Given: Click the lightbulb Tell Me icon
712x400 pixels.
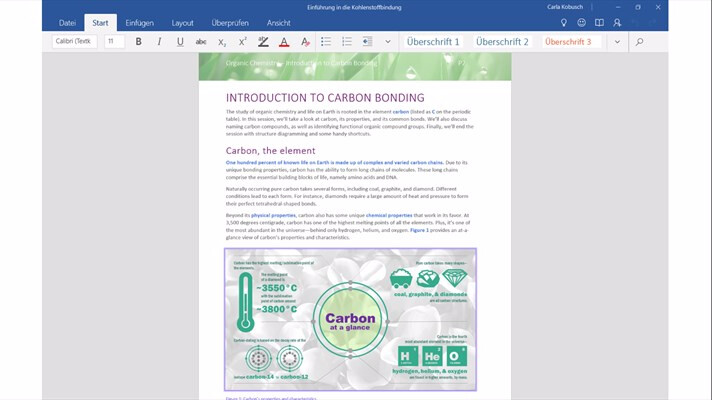Looking at the screenshot, I should pyautogui.click(x=564, y=23).
